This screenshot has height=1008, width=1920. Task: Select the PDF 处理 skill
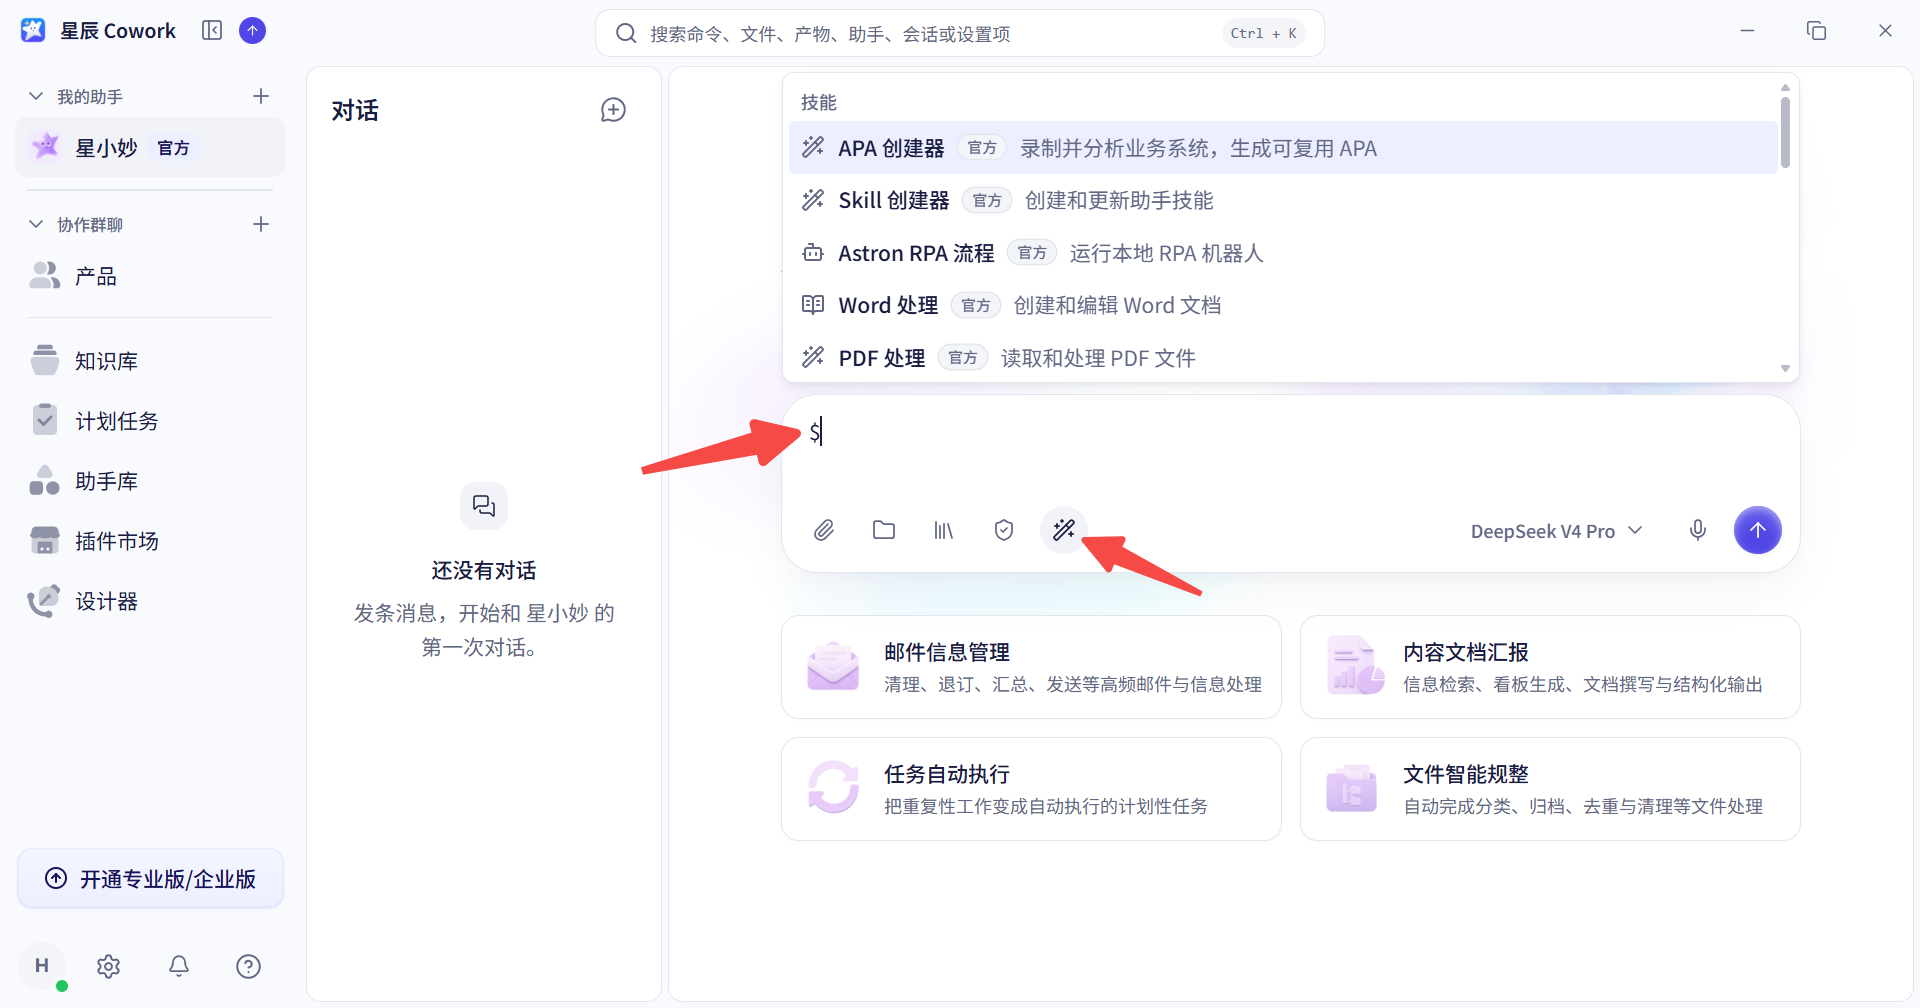(x=1283, y=358)
